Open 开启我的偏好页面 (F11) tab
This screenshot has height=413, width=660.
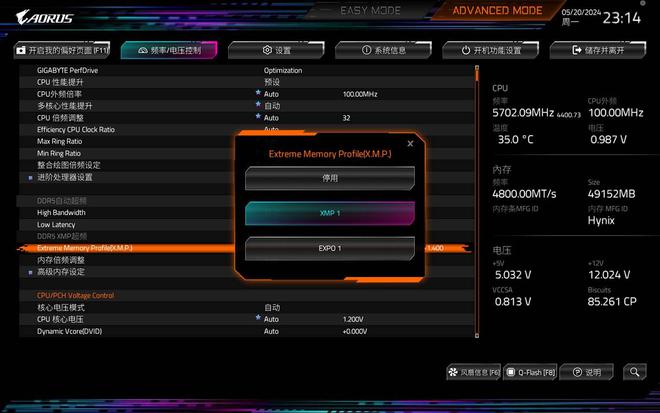click(62, 50)
